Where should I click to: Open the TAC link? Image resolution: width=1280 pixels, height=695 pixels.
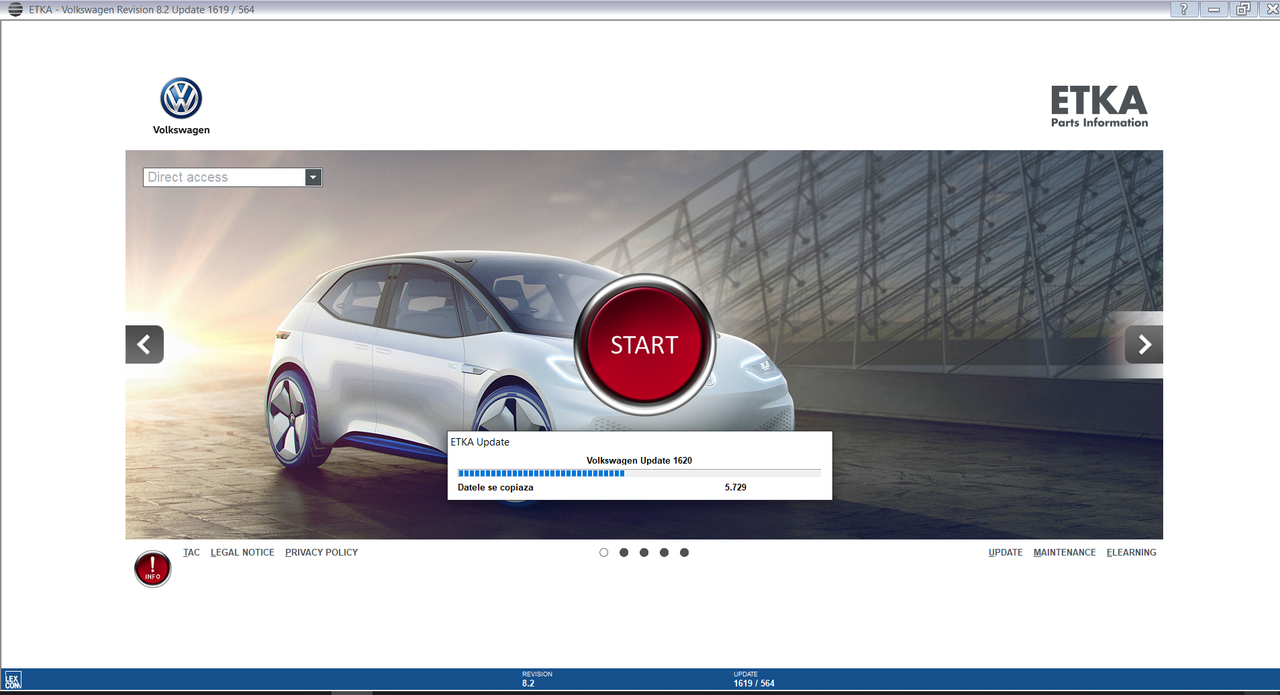click(x=192, y=552)
